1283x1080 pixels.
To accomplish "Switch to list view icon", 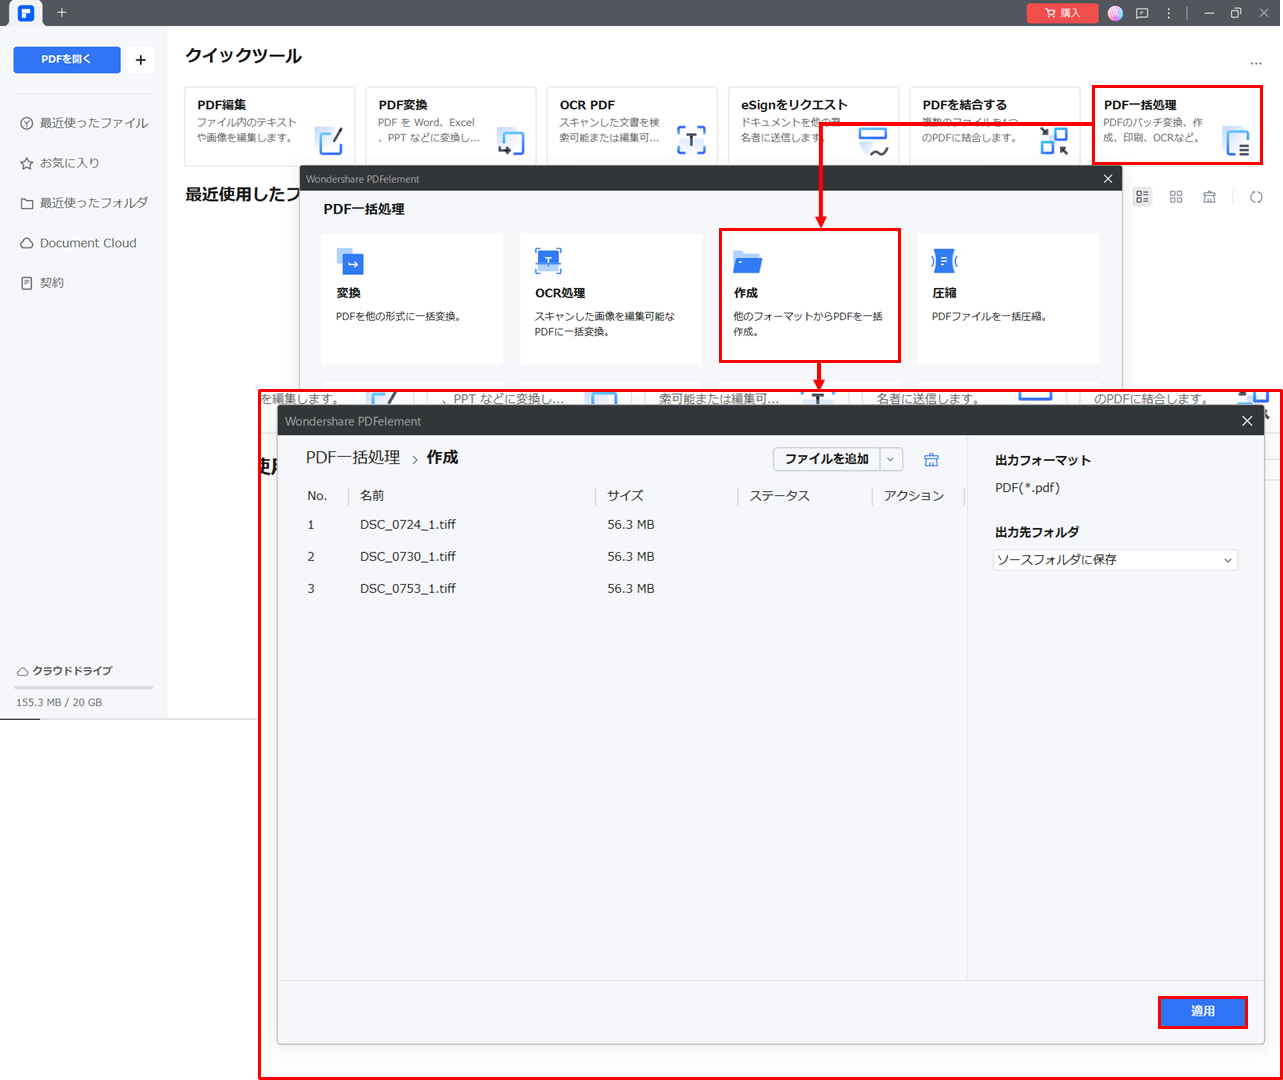I will pyautogui.click(x=1143, y=197).
